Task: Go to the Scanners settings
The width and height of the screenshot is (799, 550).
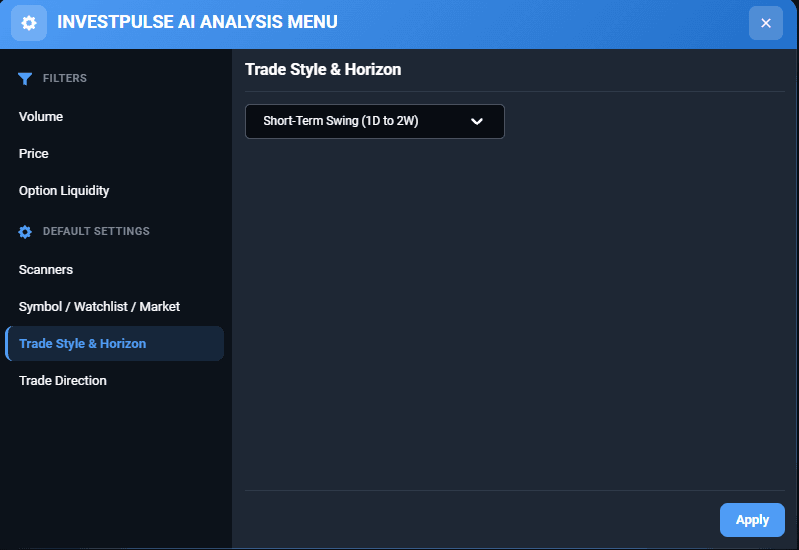Action: click(x=114, y=270)
